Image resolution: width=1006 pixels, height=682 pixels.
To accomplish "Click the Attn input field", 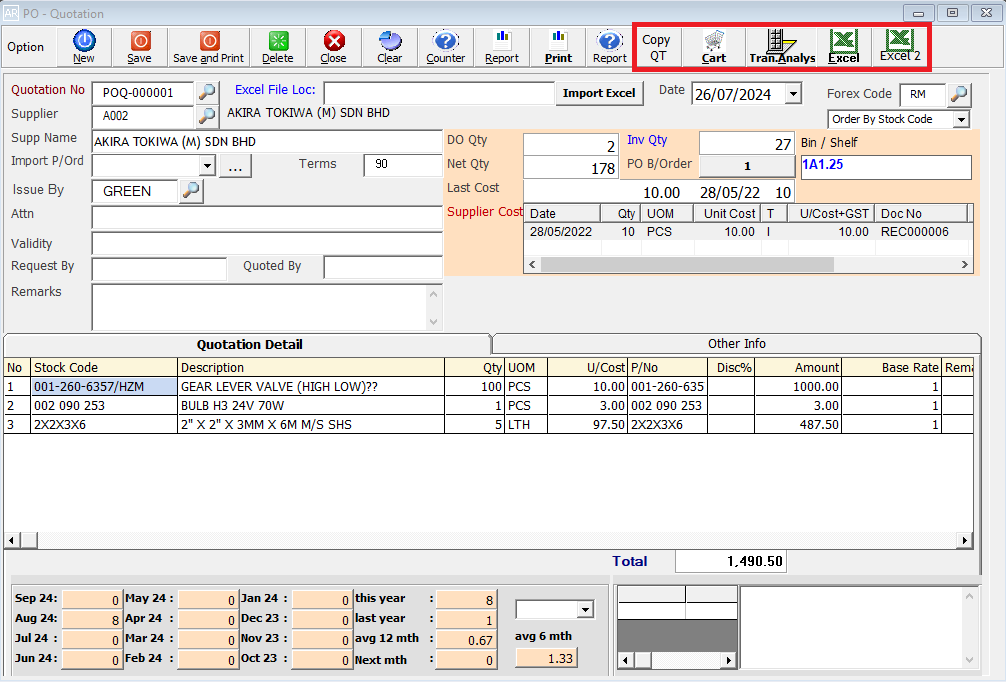I will pyautogui.click(x=267, y=218).
